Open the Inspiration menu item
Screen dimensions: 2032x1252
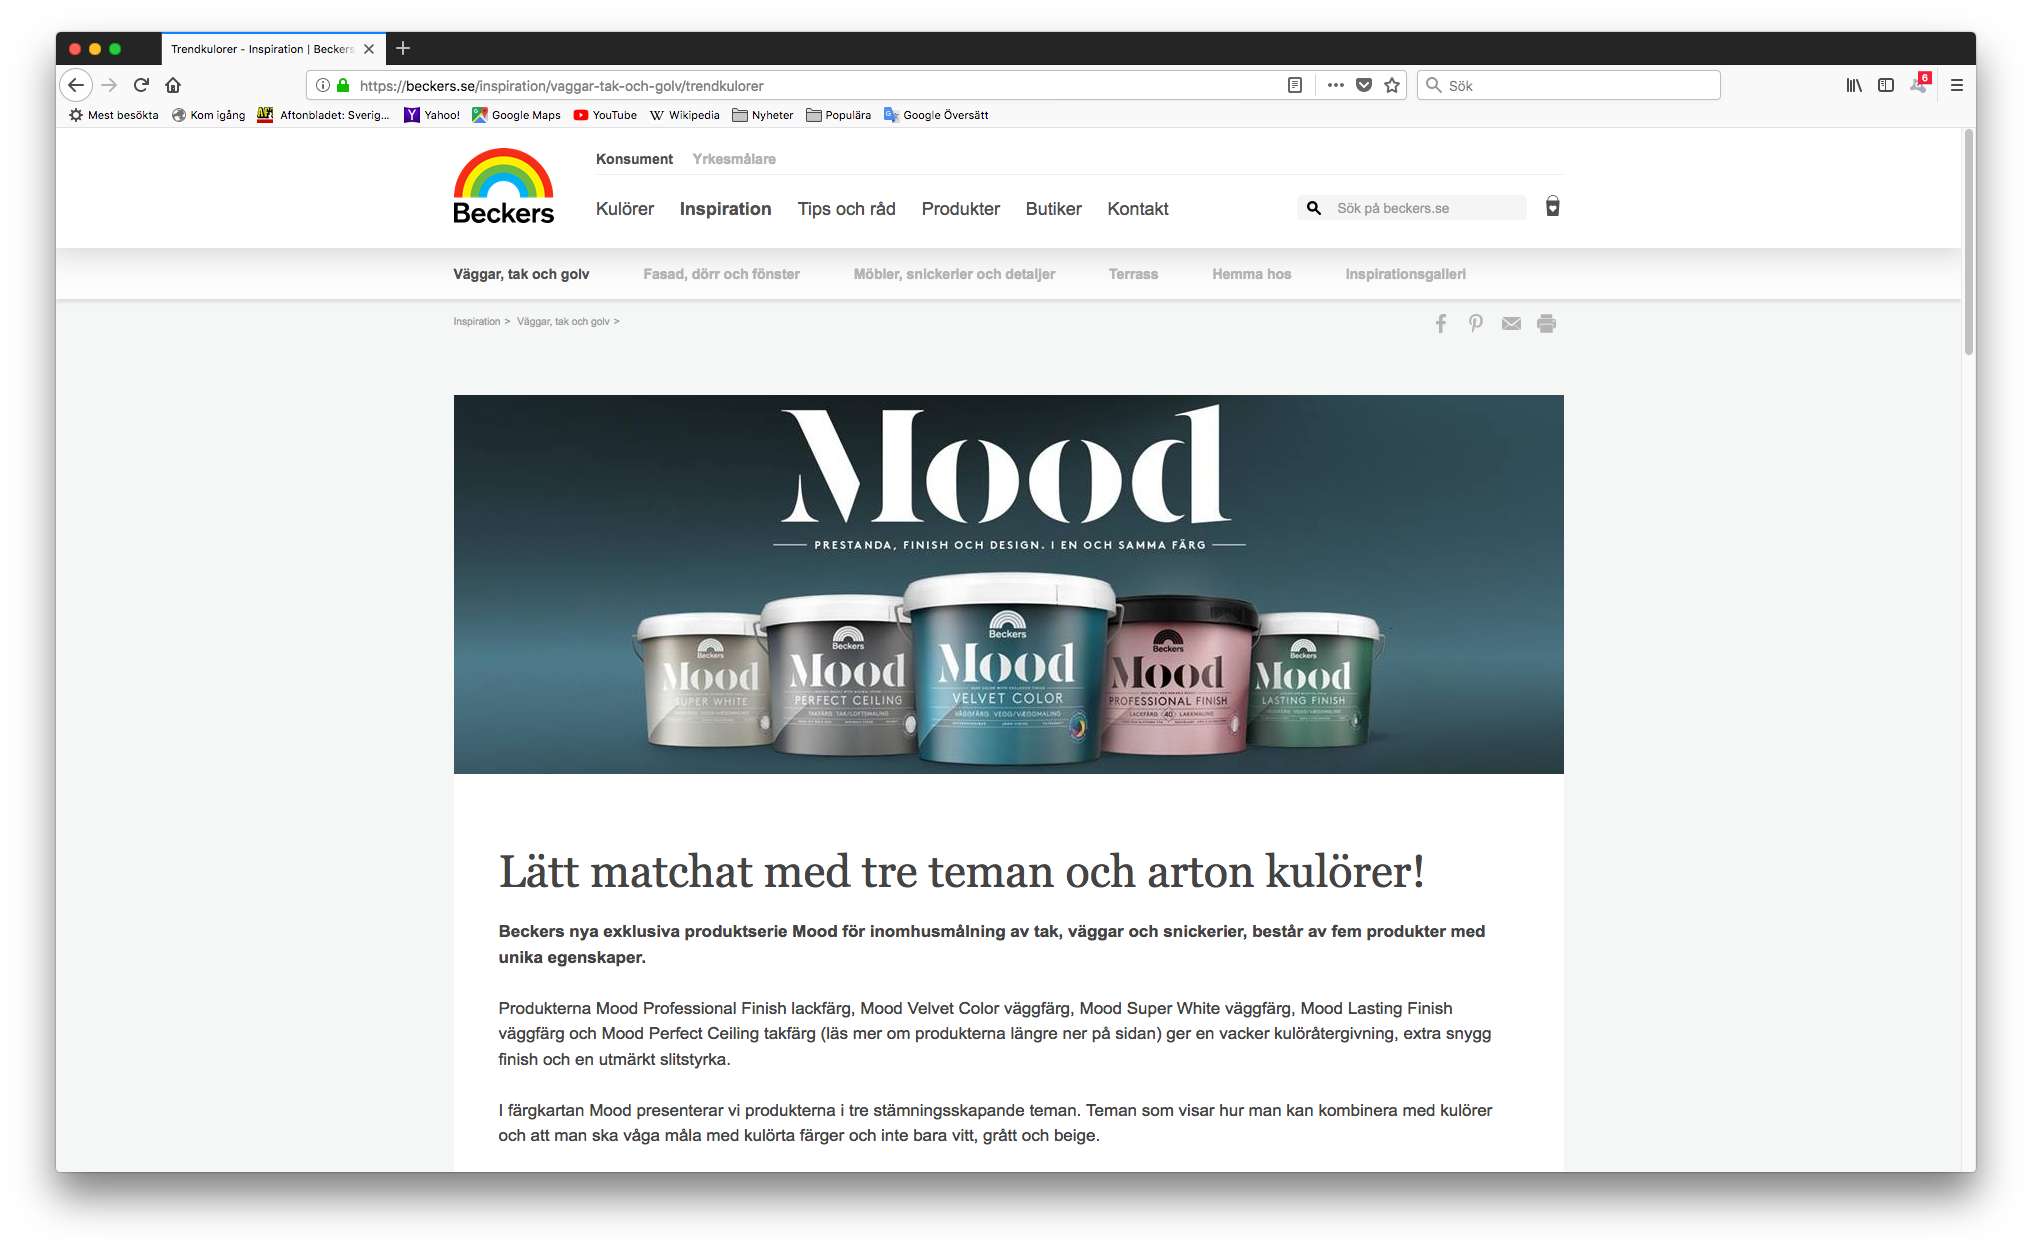pos(725,208)
